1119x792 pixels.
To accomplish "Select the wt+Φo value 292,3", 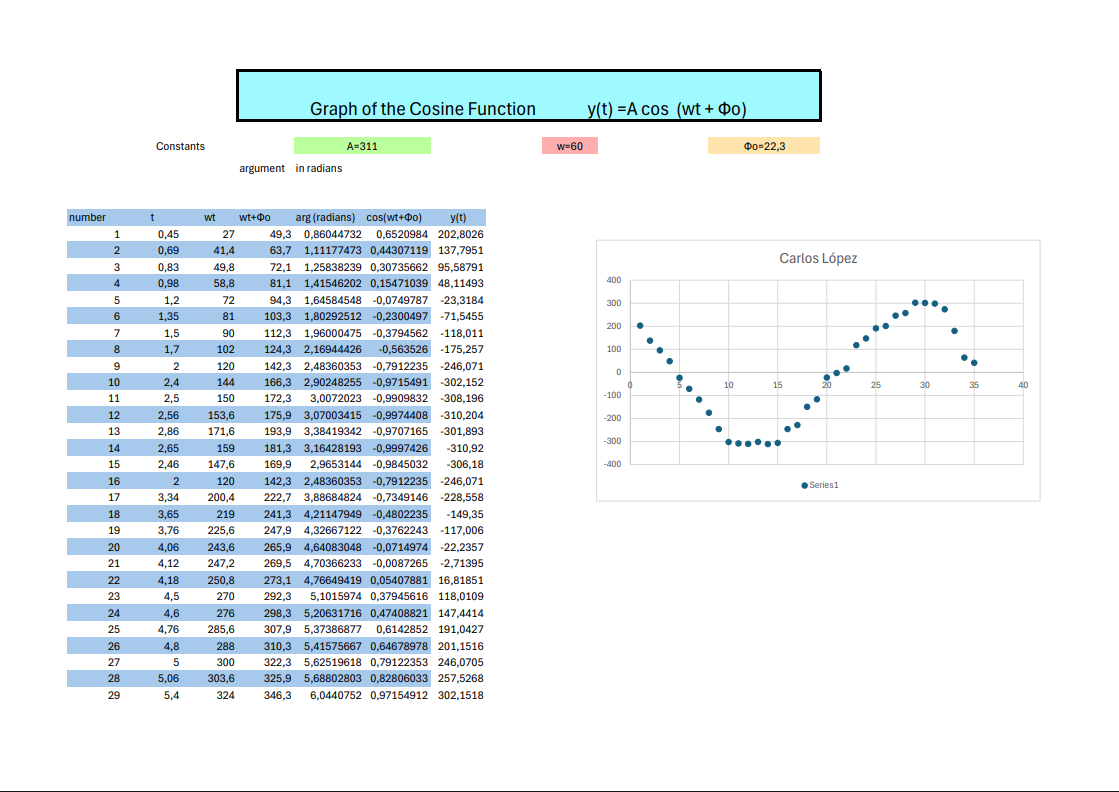I will tap(278, 596).
